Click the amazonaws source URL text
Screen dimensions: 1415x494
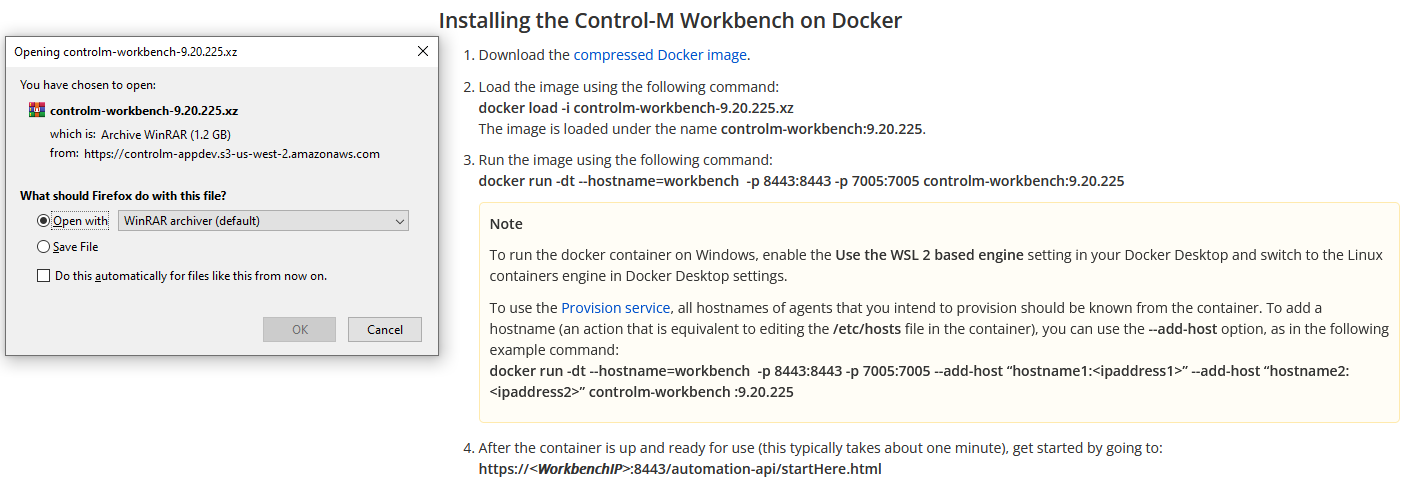[232, 154]
